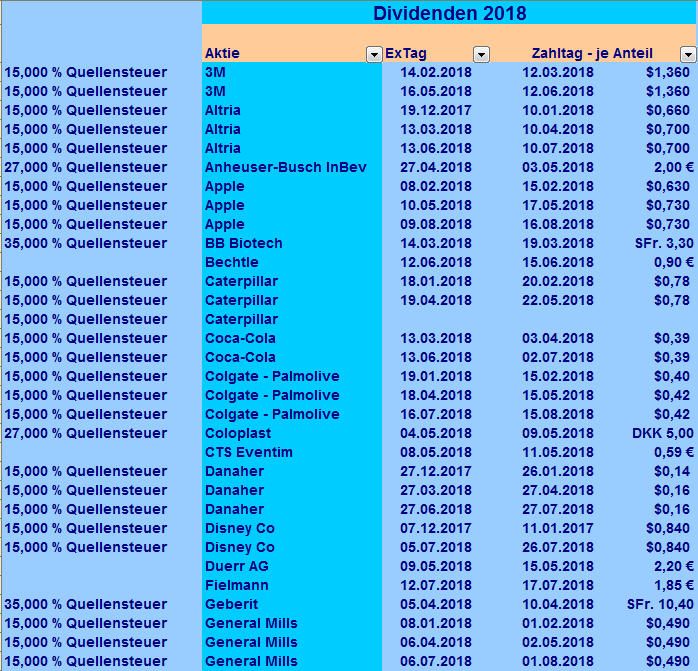Click Altria ExTag date 13.06.2018
Screen dimensions: 698x671
coord(435,148)
